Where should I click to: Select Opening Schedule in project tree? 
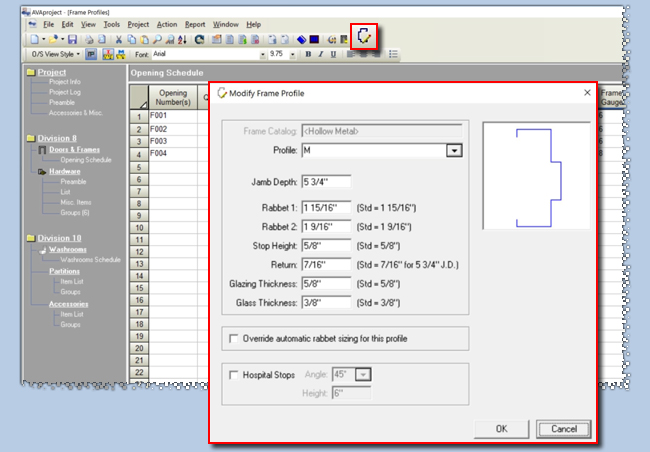click(x=85, y=159)
